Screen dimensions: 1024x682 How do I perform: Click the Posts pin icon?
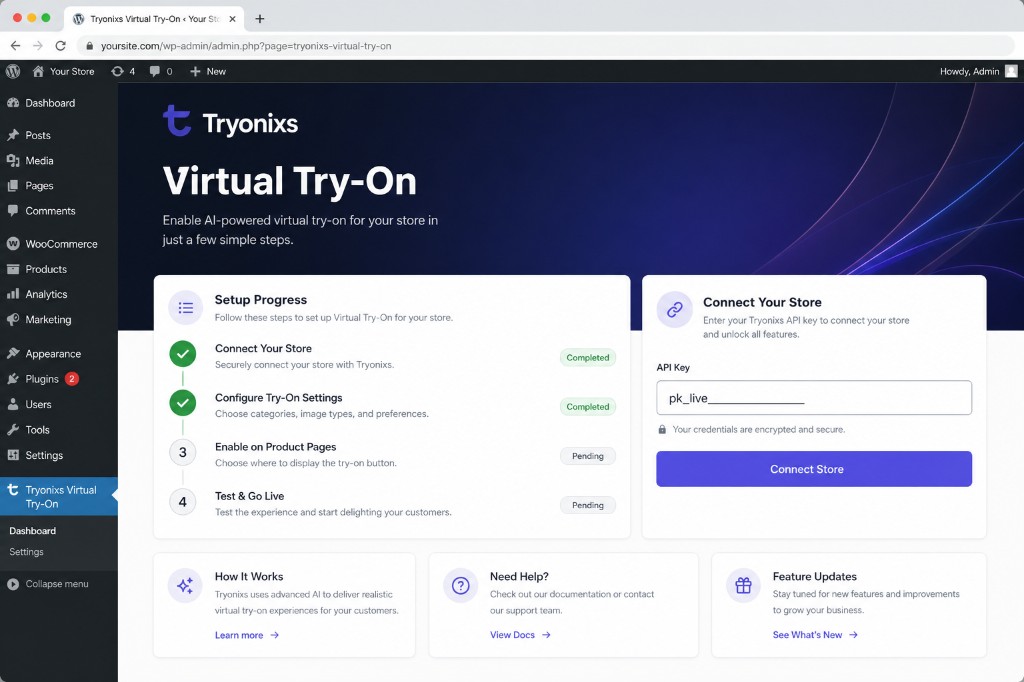tap(13, 135)
